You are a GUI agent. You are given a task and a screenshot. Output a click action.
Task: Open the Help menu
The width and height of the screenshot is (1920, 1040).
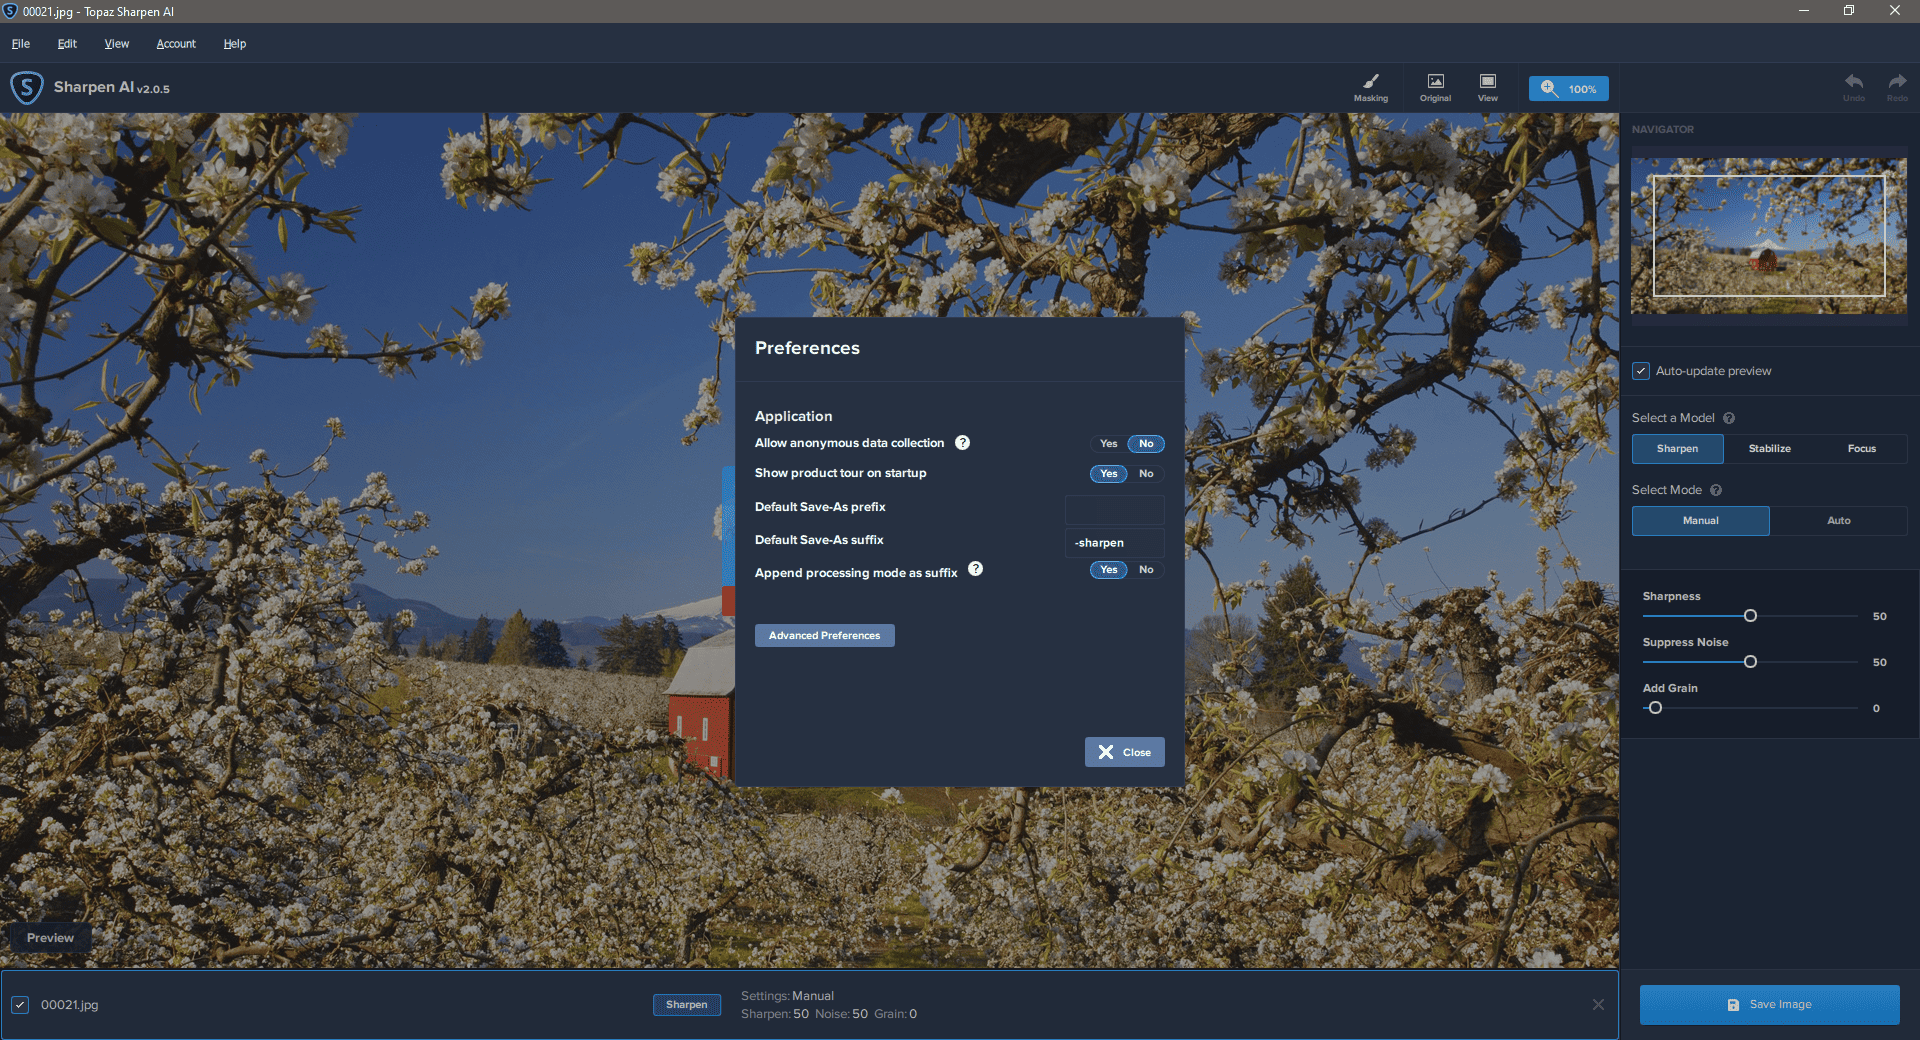235,44
